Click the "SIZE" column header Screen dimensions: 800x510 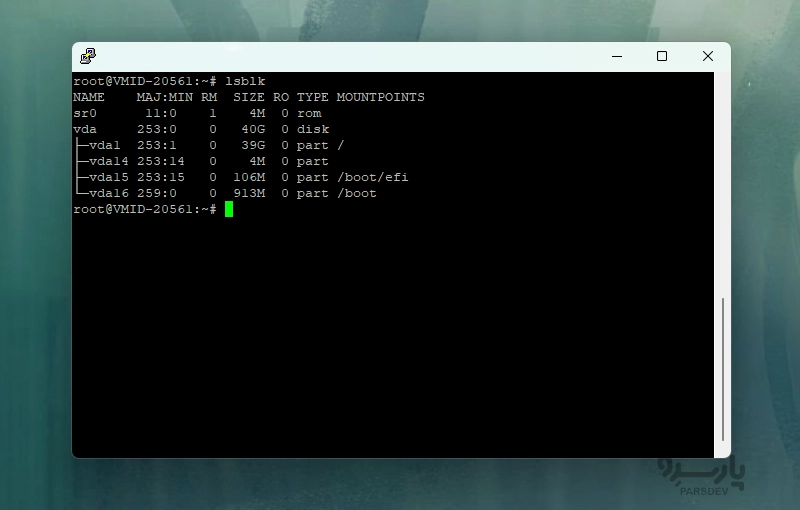(x=249, y=97)
